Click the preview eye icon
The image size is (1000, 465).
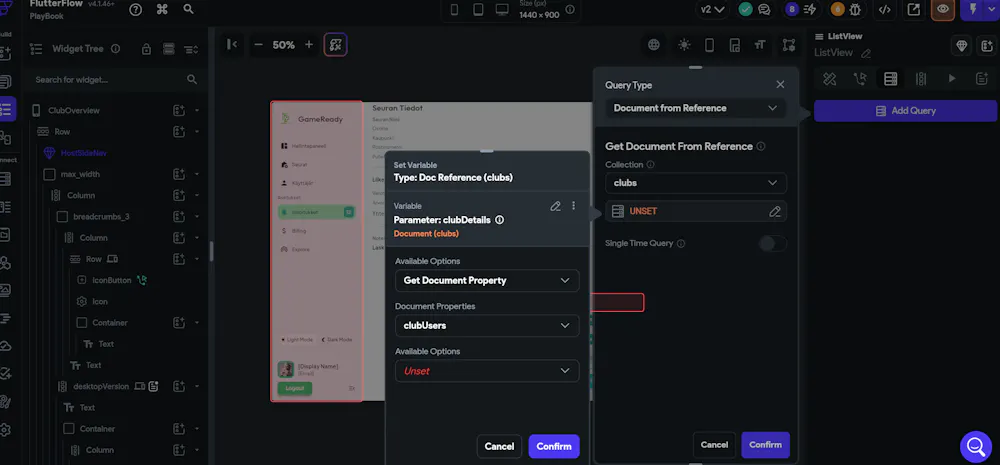click(x=943, y=10)
